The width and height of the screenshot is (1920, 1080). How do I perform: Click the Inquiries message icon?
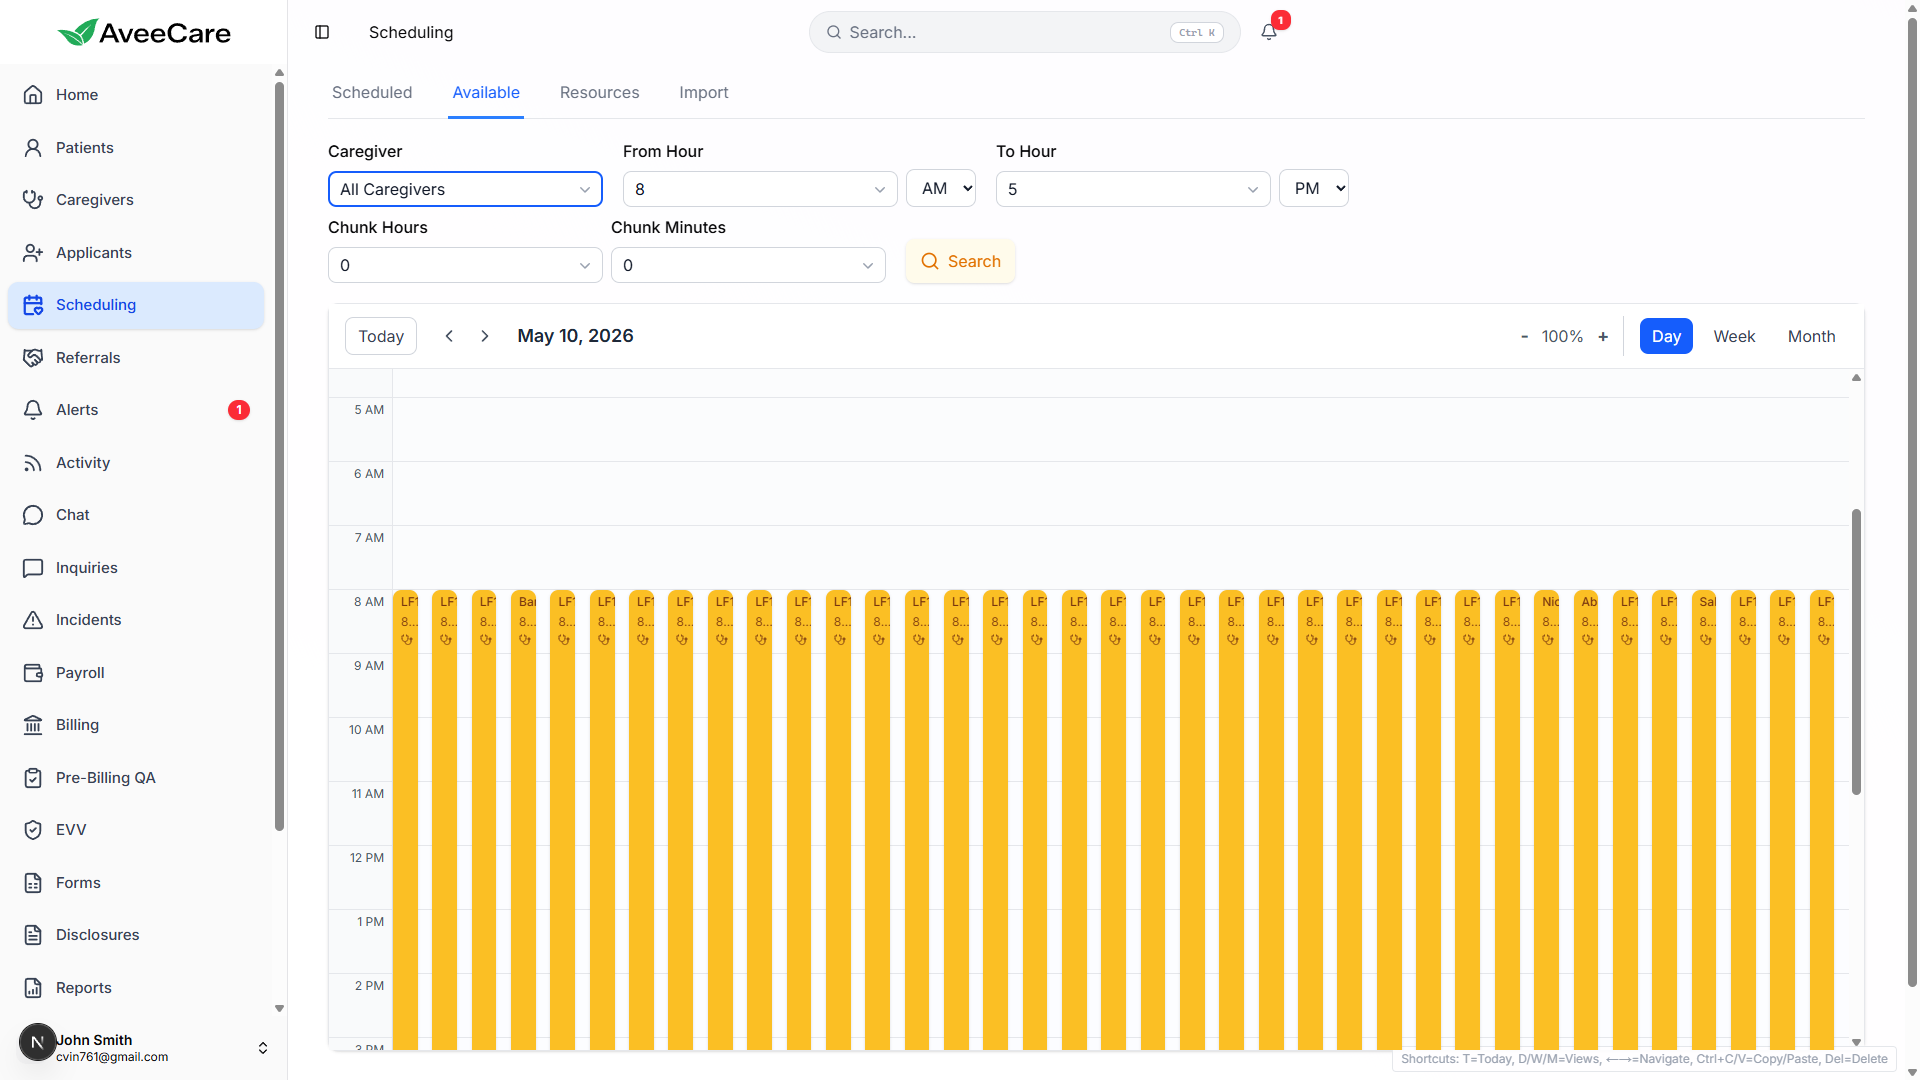point(33,568)
